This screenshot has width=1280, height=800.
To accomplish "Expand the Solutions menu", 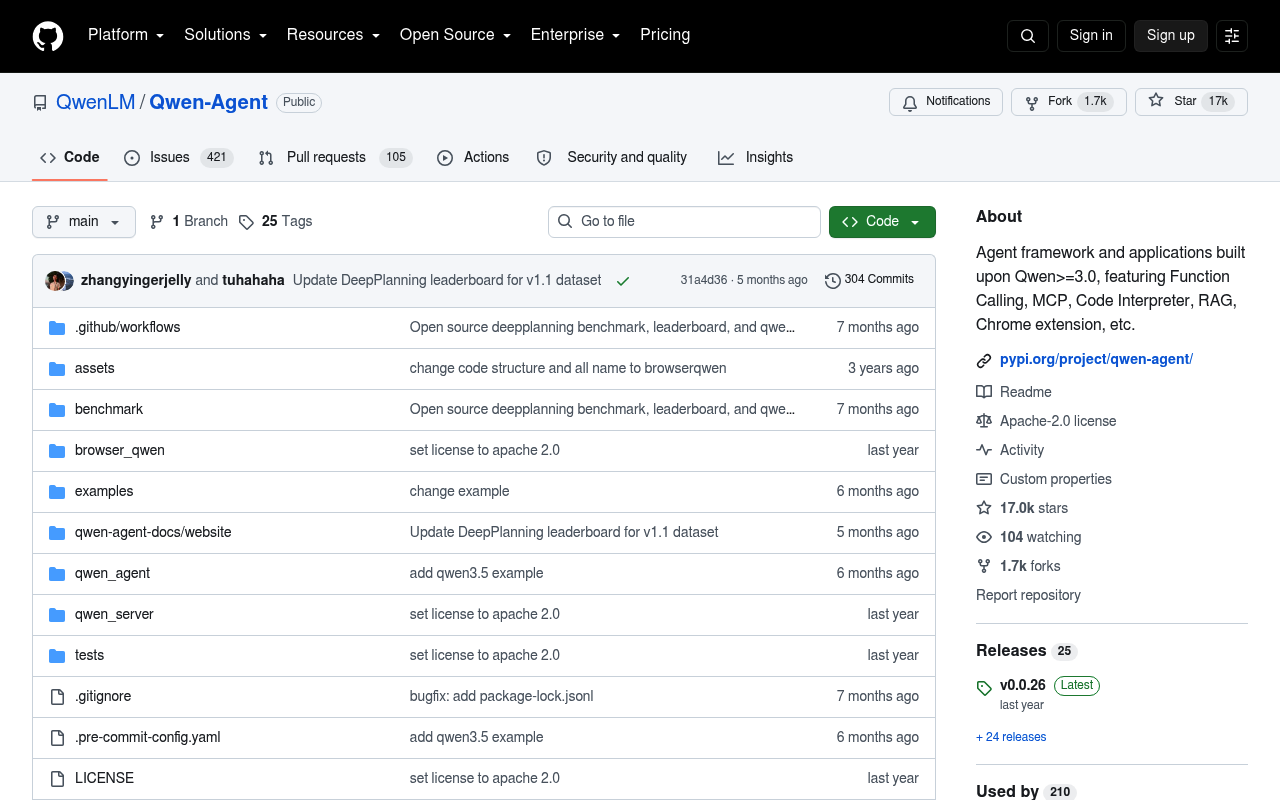I will pyautogui.click(x=225, y=35).
